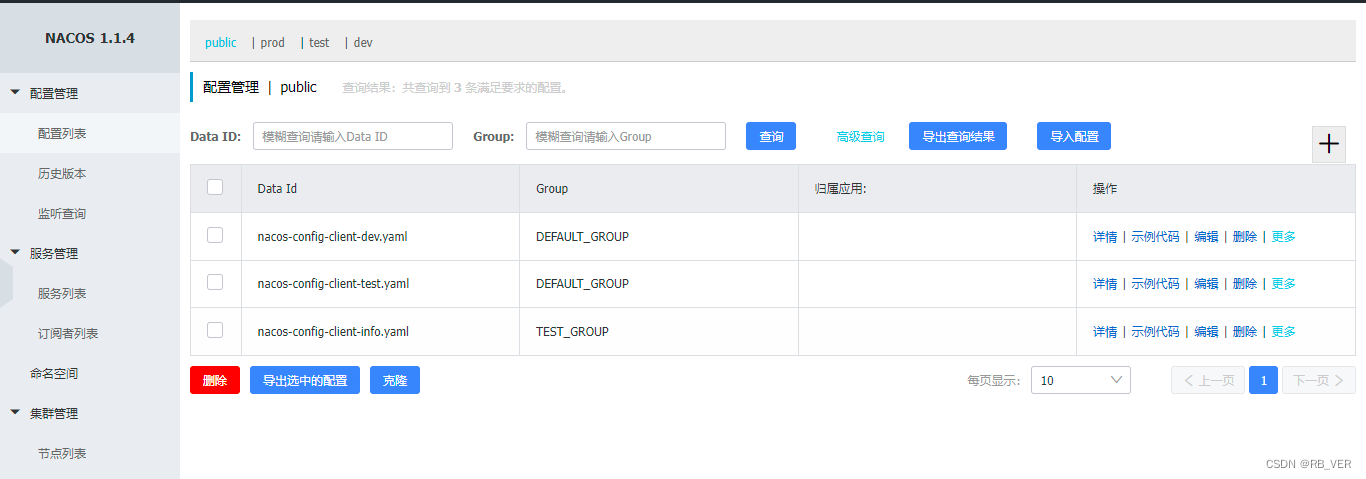Click the 下一页 next page button
Screen dimensions: 1366x479
pyautogui.click(x=1319, y=380)
